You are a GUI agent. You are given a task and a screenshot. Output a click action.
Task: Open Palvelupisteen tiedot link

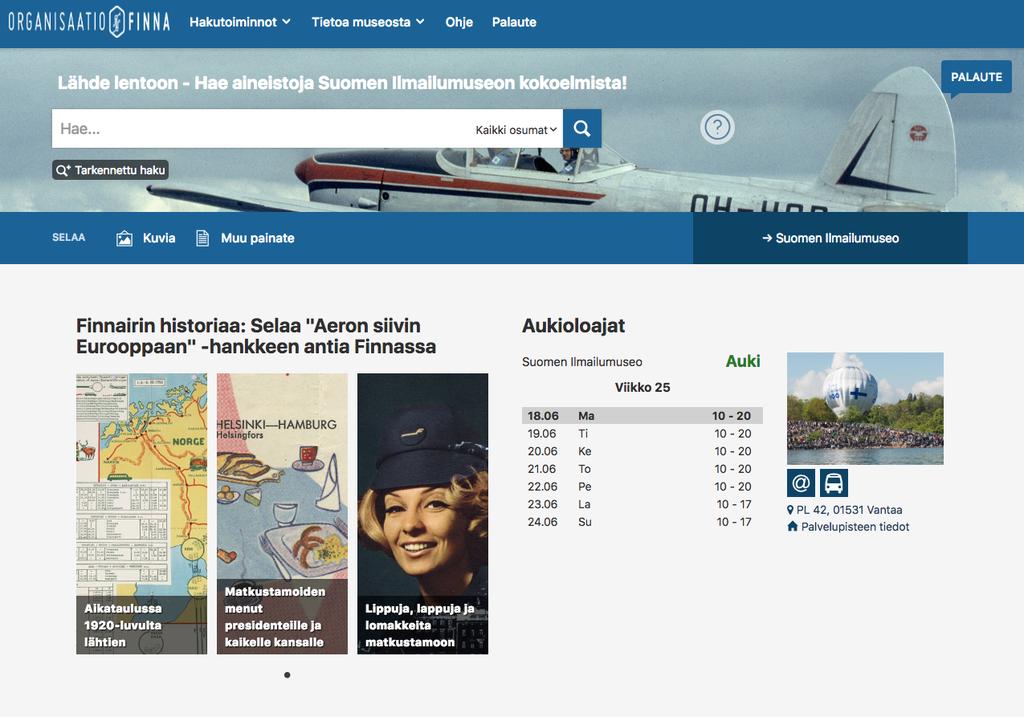(x=855, y=526)
